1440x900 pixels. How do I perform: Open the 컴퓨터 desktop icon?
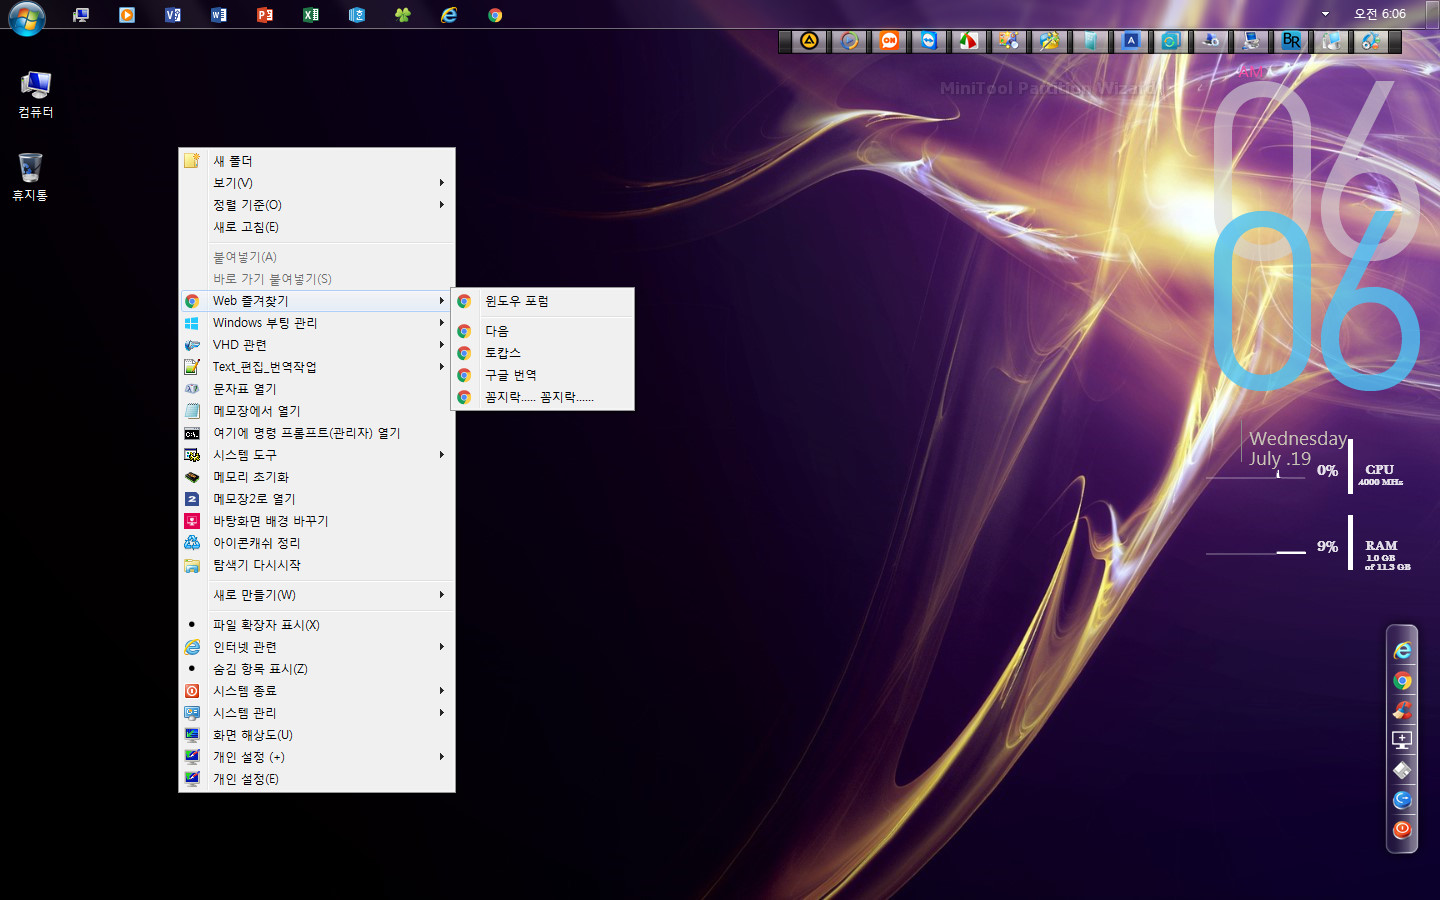[x=35, y=95]
